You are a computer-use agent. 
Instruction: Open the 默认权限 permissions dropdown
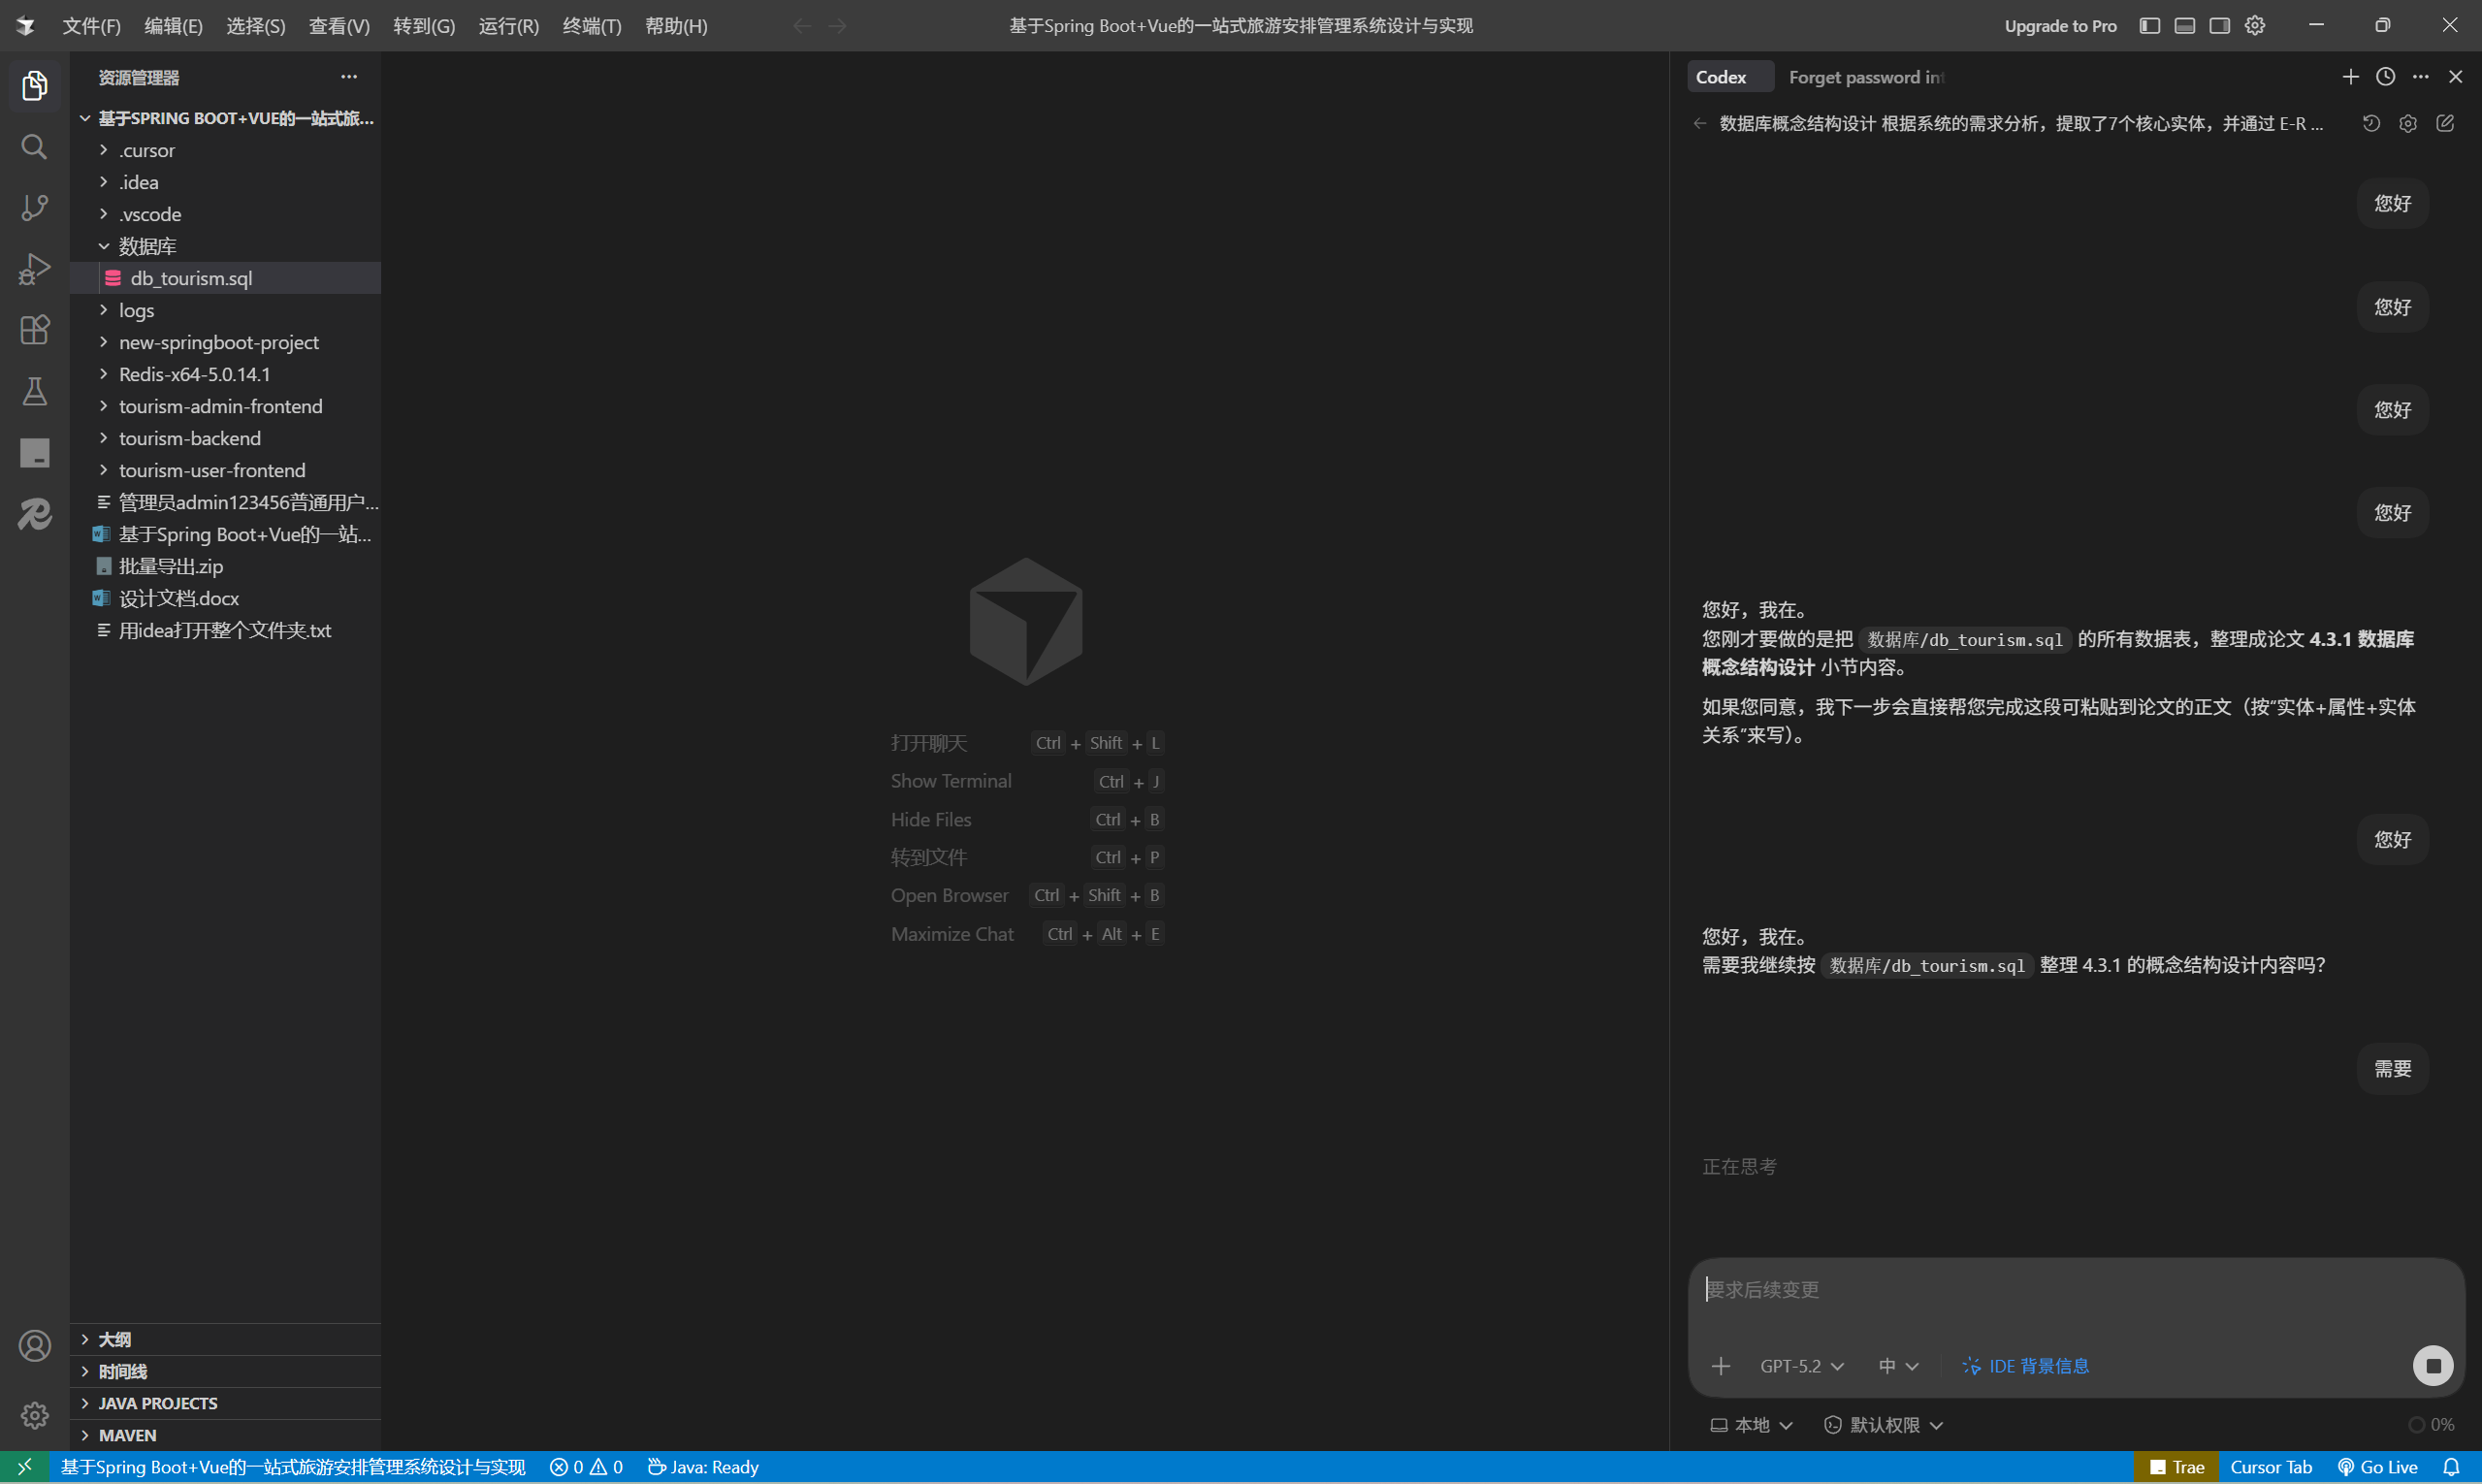tap(1883, 1425)
